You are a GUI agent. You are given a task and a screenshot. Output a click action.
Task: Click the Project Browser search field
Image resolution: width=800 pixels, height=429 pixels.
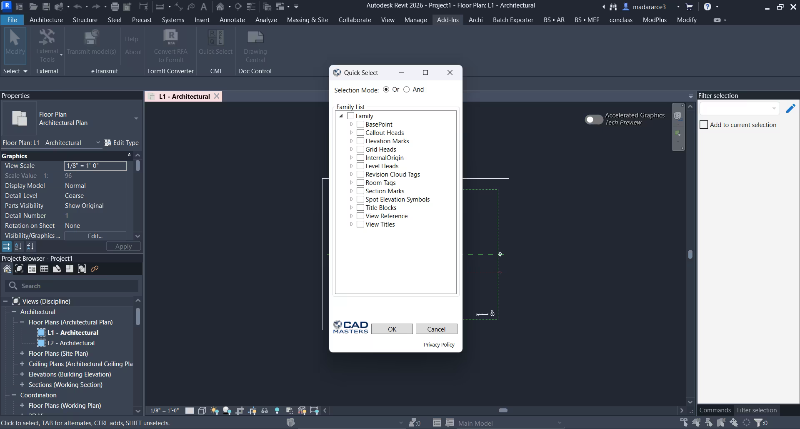click(x=70, y=285)
